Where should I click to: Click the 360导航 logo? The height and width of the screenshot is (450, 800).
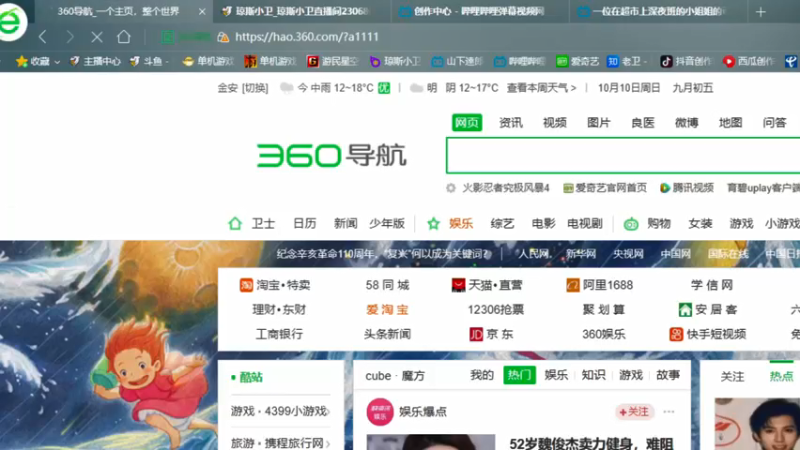pos(332,155)
